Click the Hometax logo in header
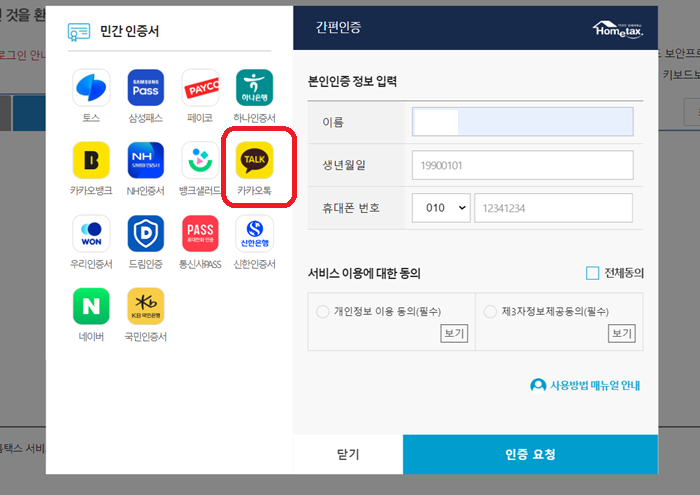 pos(618,29)
